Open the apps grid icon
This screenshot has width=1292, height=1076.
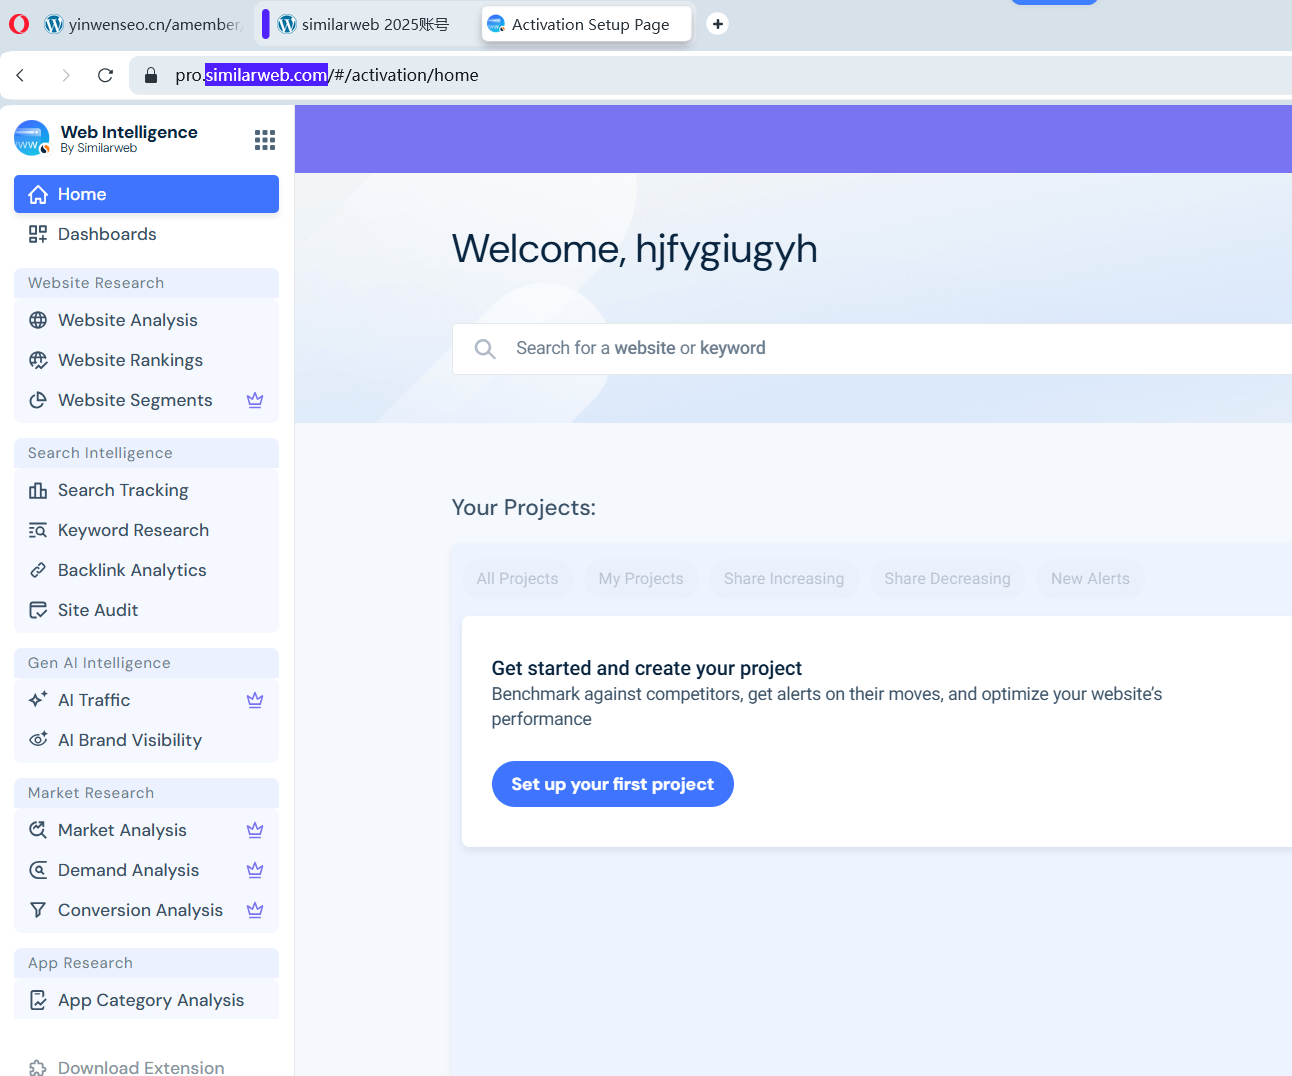tap(264, 139)
